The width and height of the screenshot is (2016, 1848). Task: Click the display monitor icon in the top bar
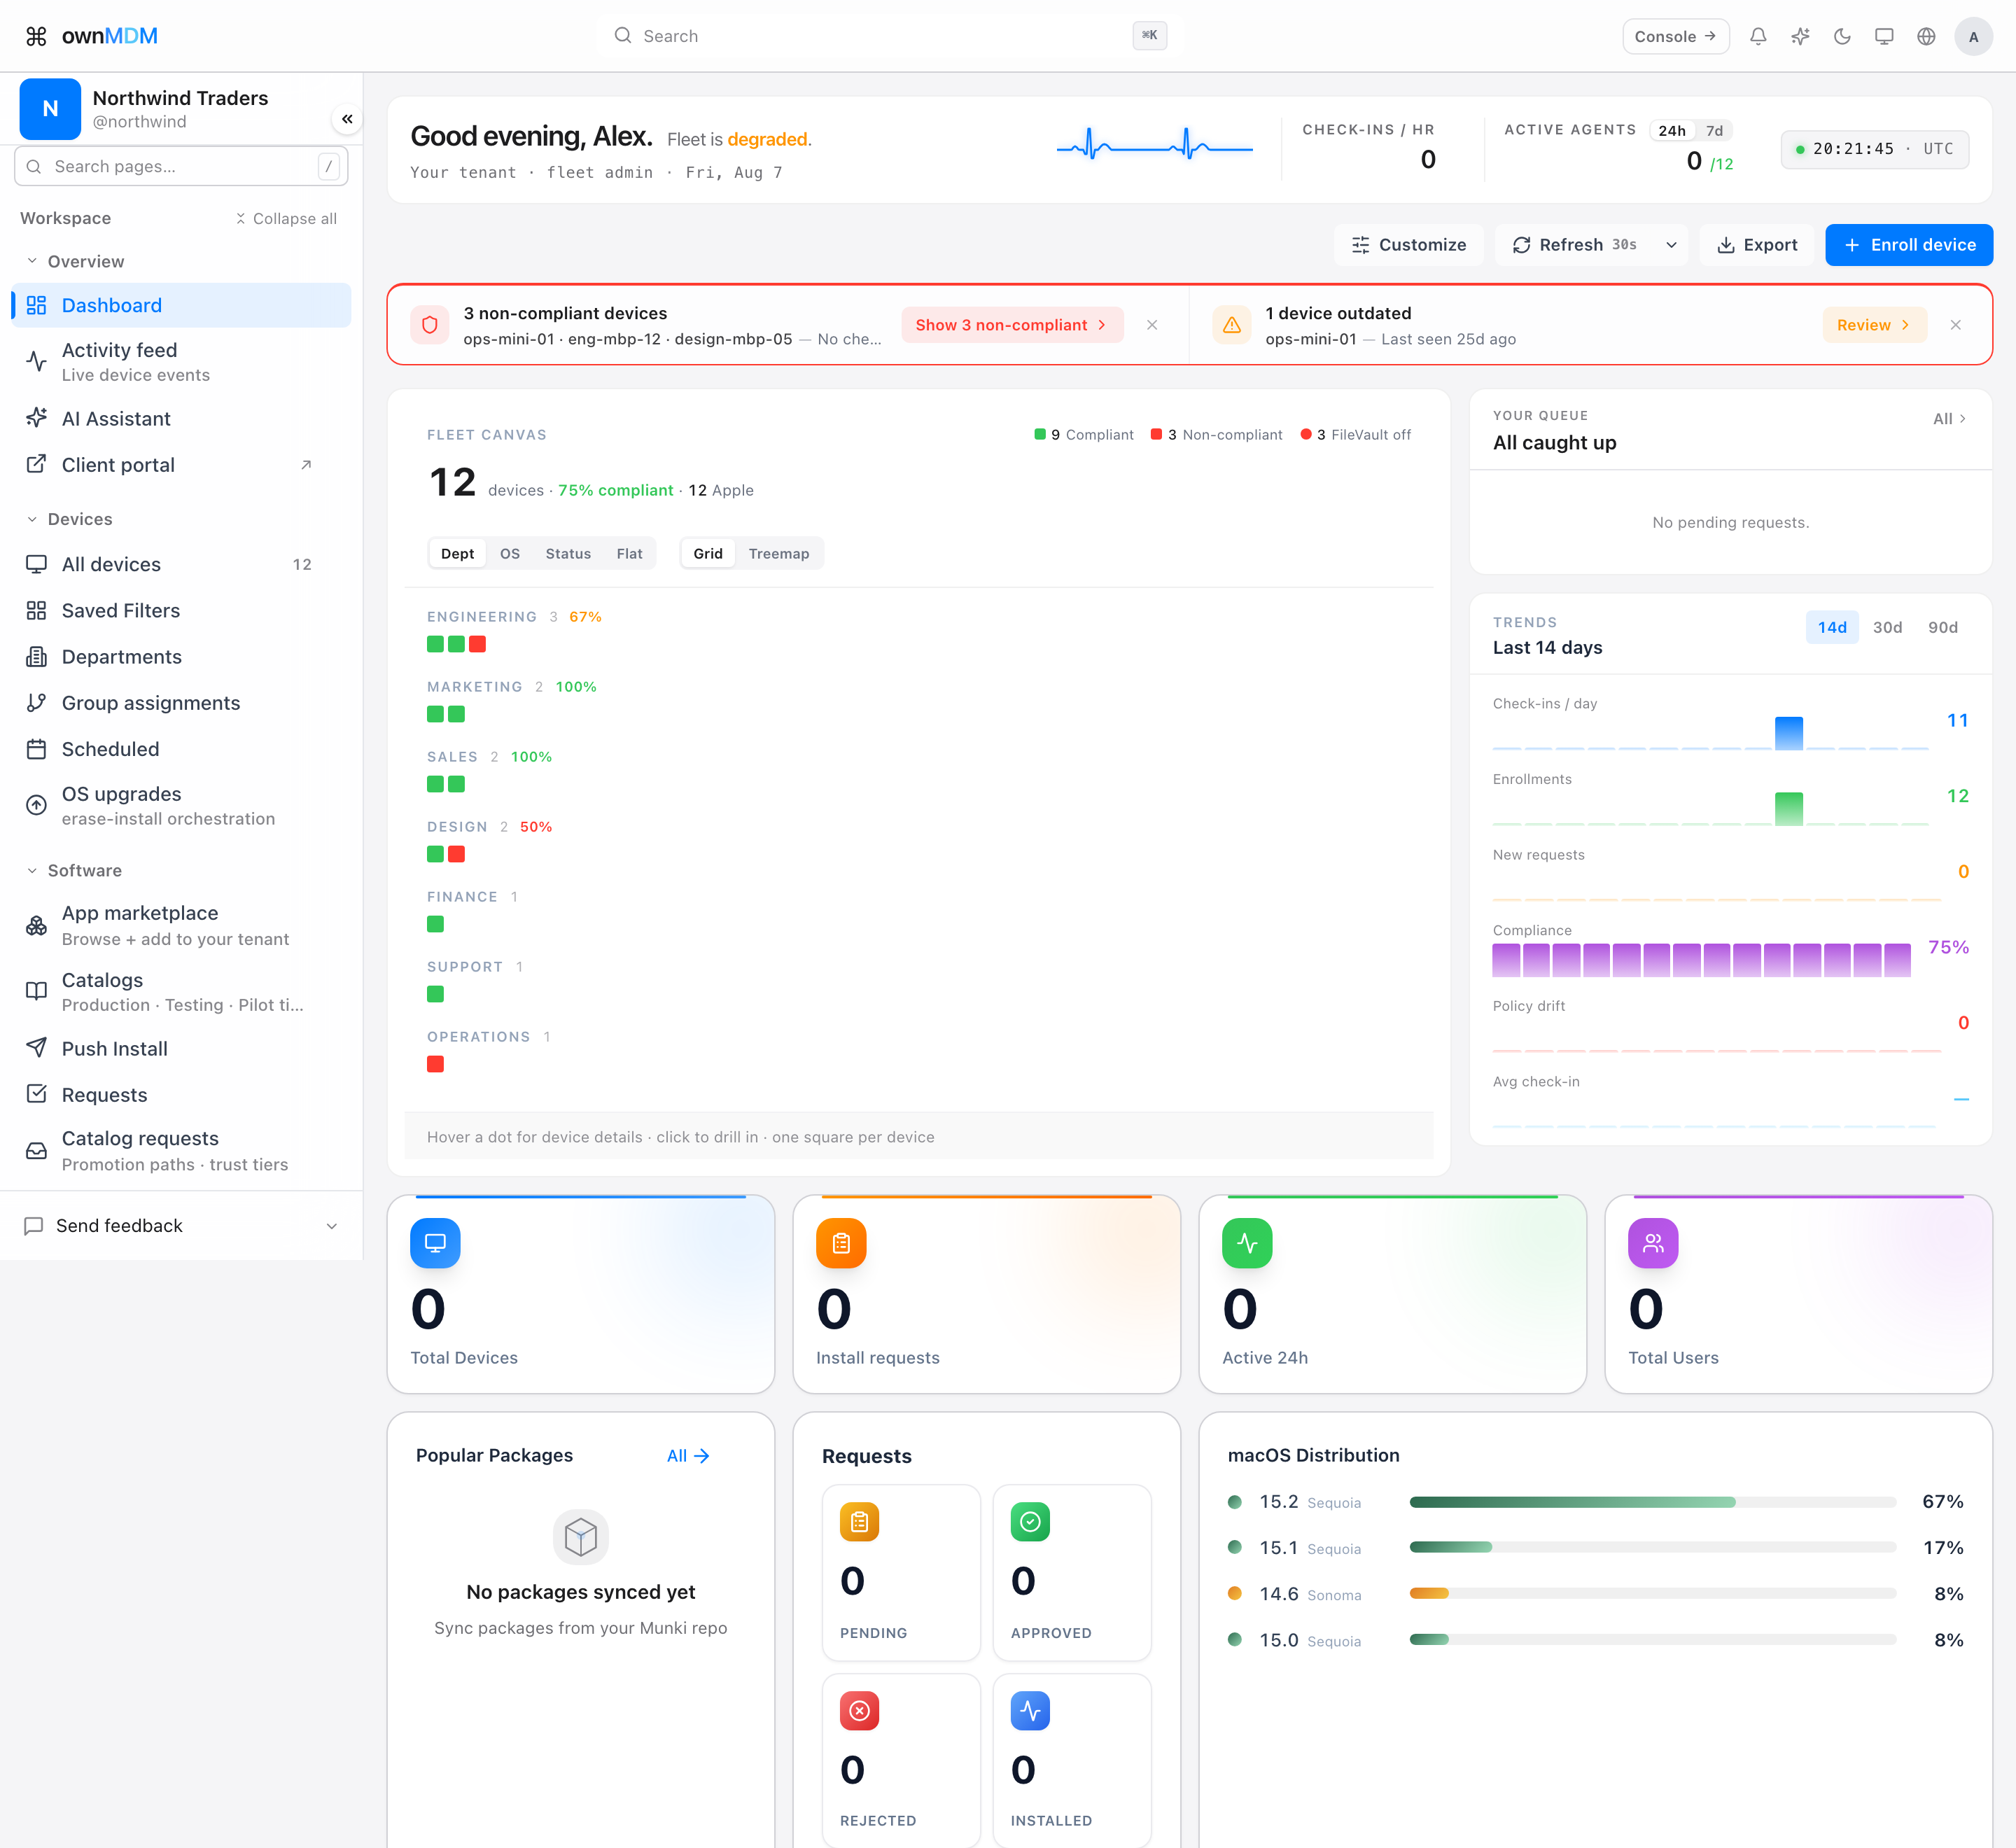(x=1884, y=36)
